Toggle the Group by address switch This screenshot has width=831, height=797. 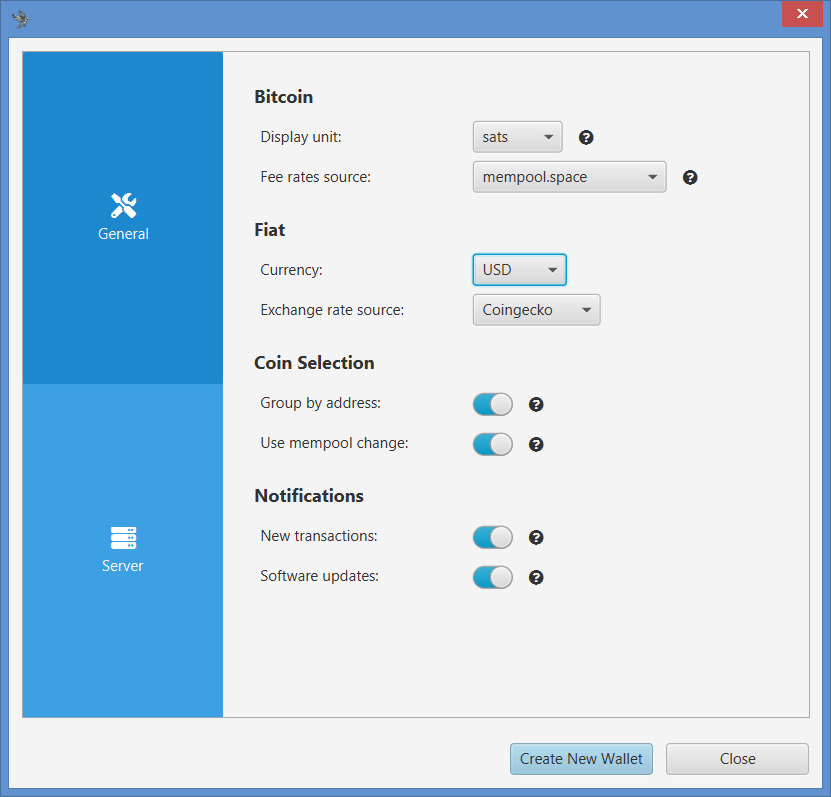tap(492, 404)
